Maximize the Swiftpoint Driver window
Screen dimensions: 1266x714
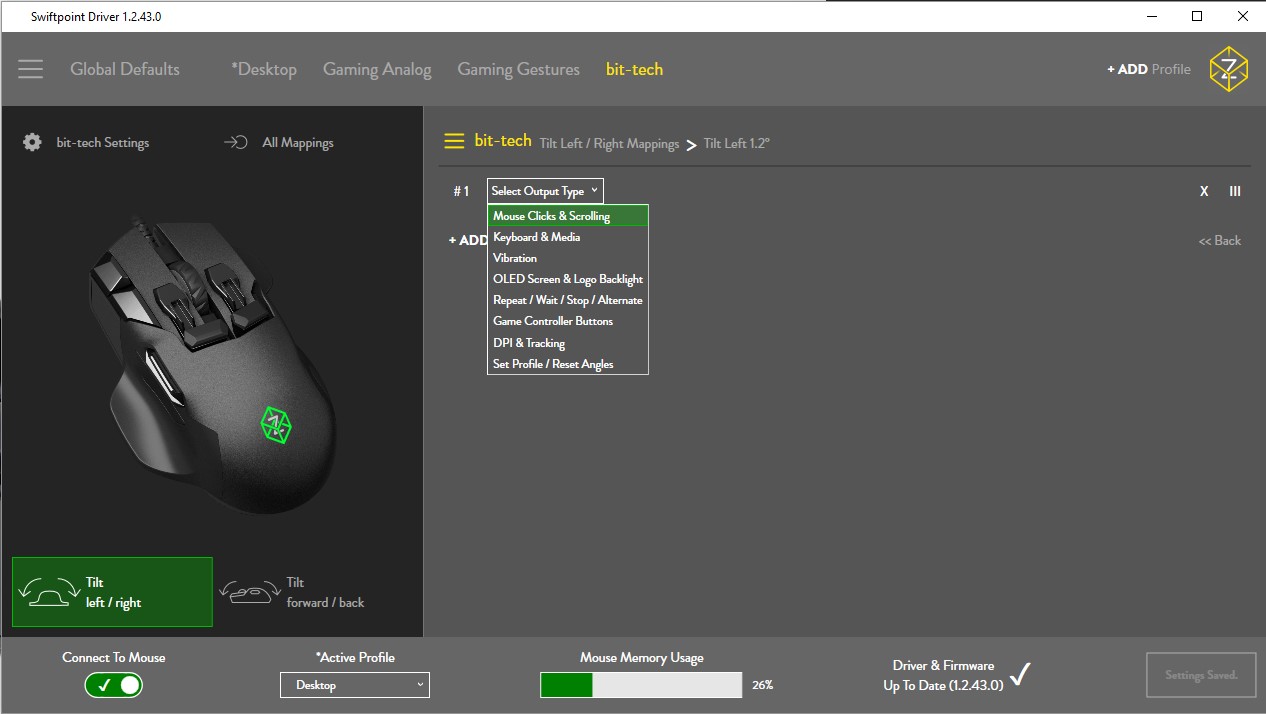[1197, 16]
